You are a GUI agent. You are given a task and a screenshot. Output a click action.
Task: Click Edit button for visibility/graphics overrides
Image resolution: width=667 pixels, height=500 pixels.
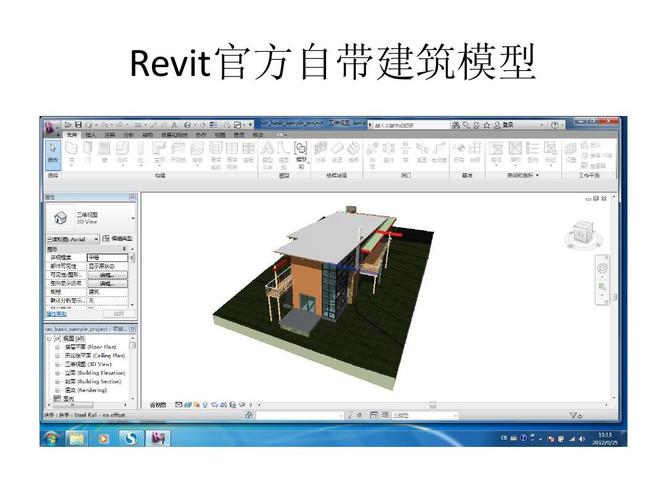point(107,275)
